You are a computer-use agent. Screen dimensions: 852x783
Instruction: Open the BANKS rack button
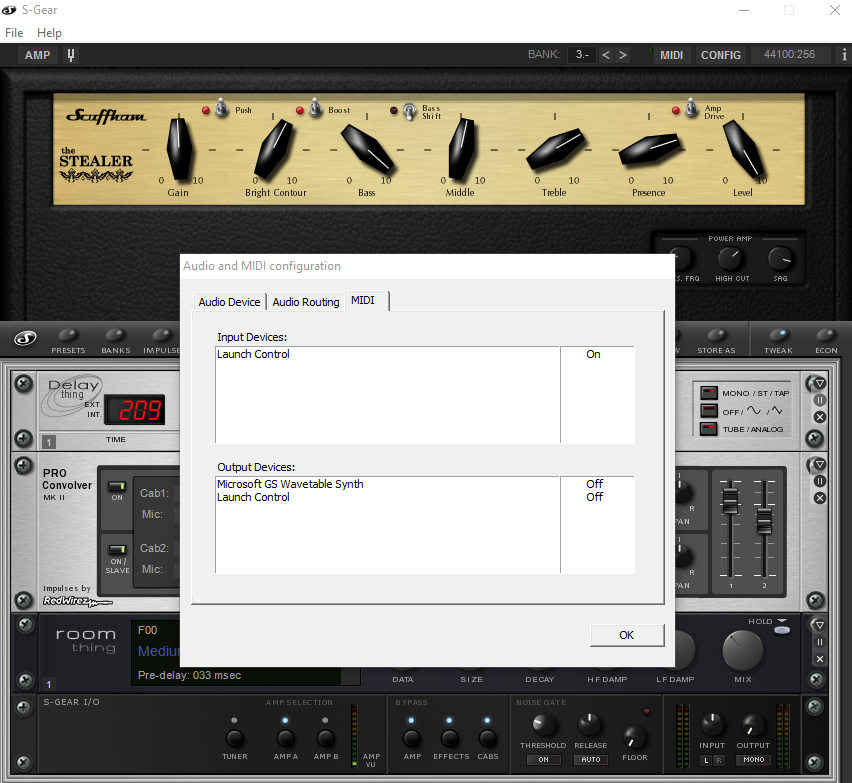[x=116, y=341]
